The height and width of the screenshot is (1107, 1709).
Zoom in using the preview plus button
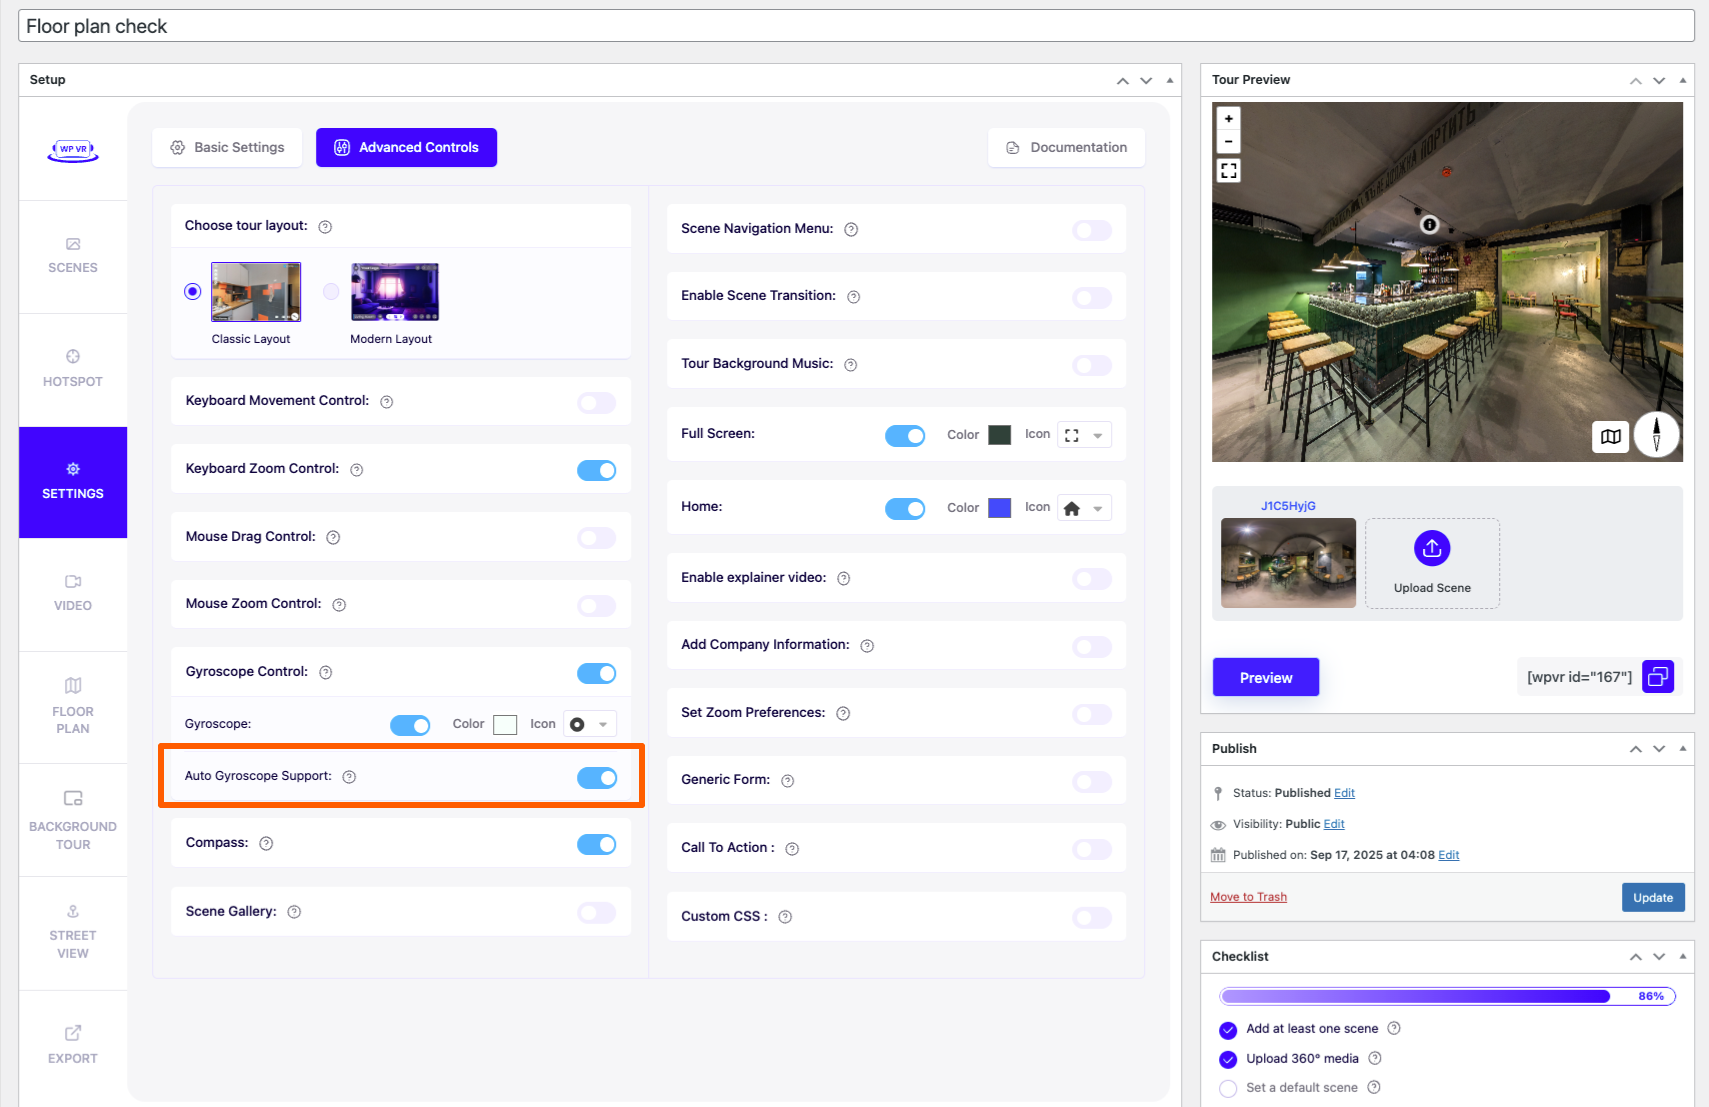pos(1228,118)
